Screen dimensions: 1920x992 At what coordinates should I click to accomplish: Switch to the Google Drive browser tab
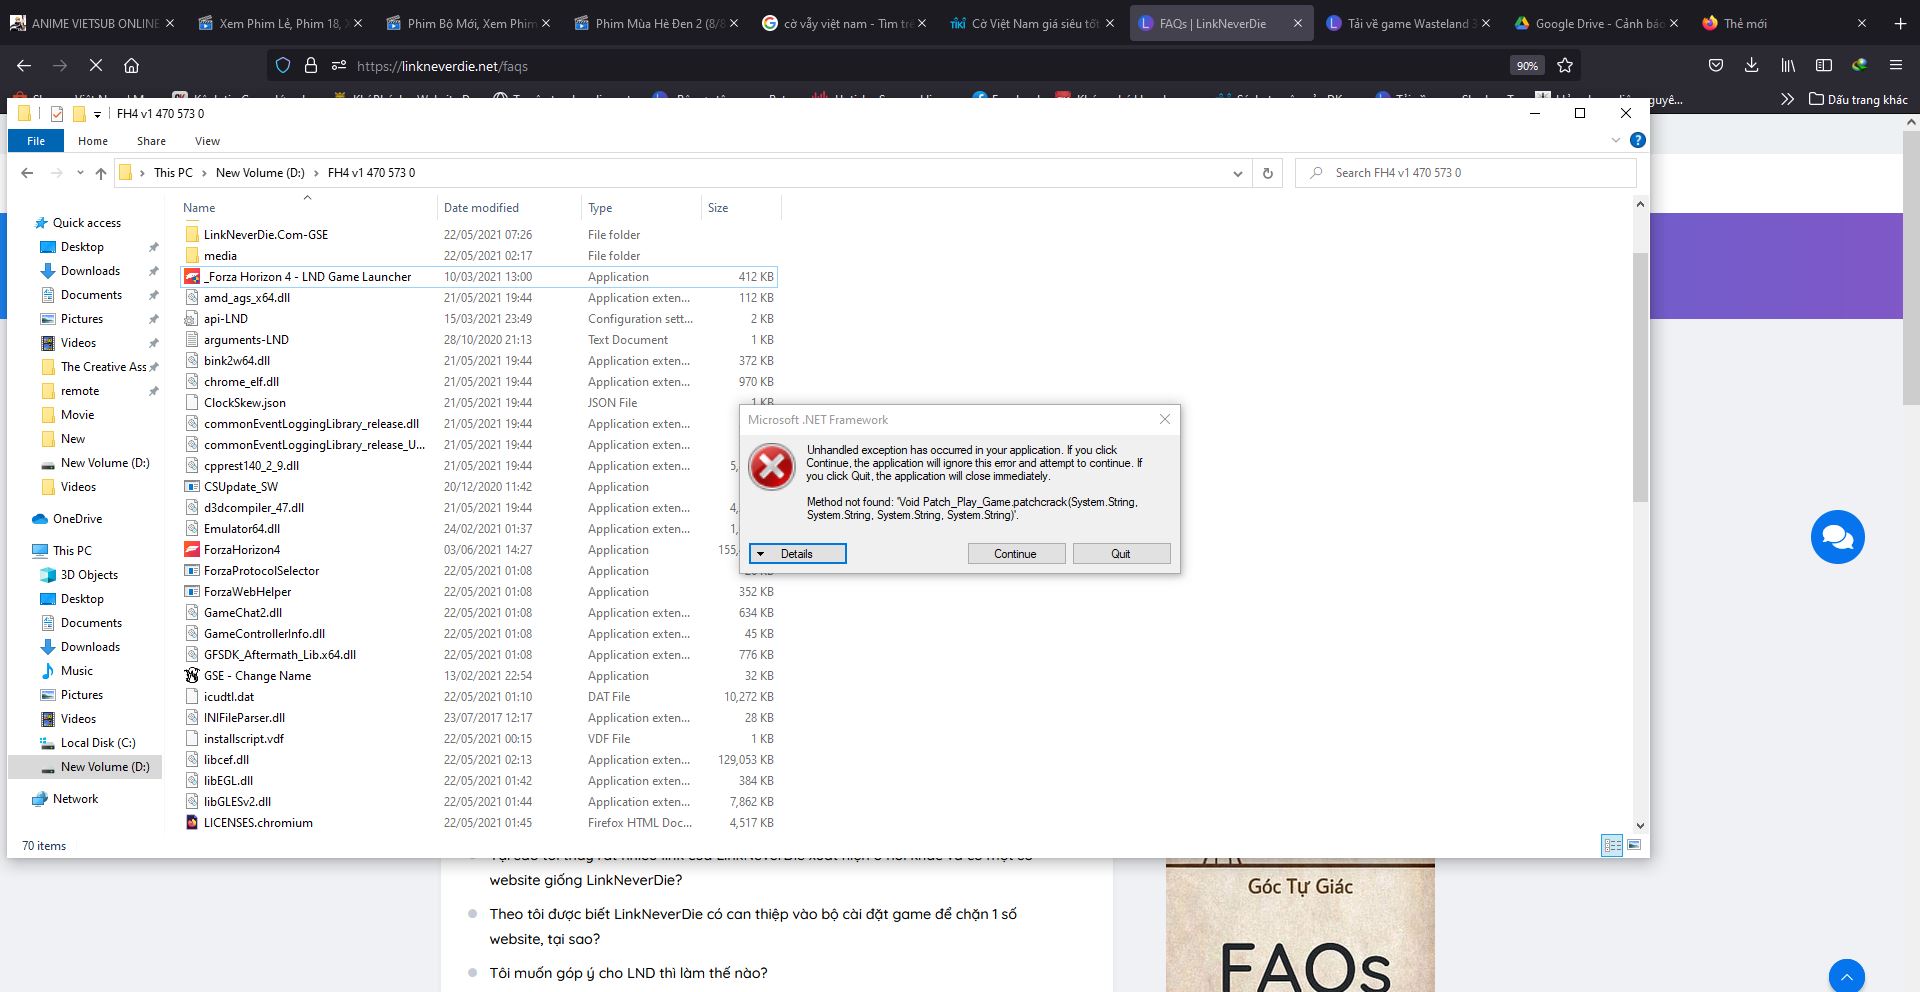(x=1597, y=23)
